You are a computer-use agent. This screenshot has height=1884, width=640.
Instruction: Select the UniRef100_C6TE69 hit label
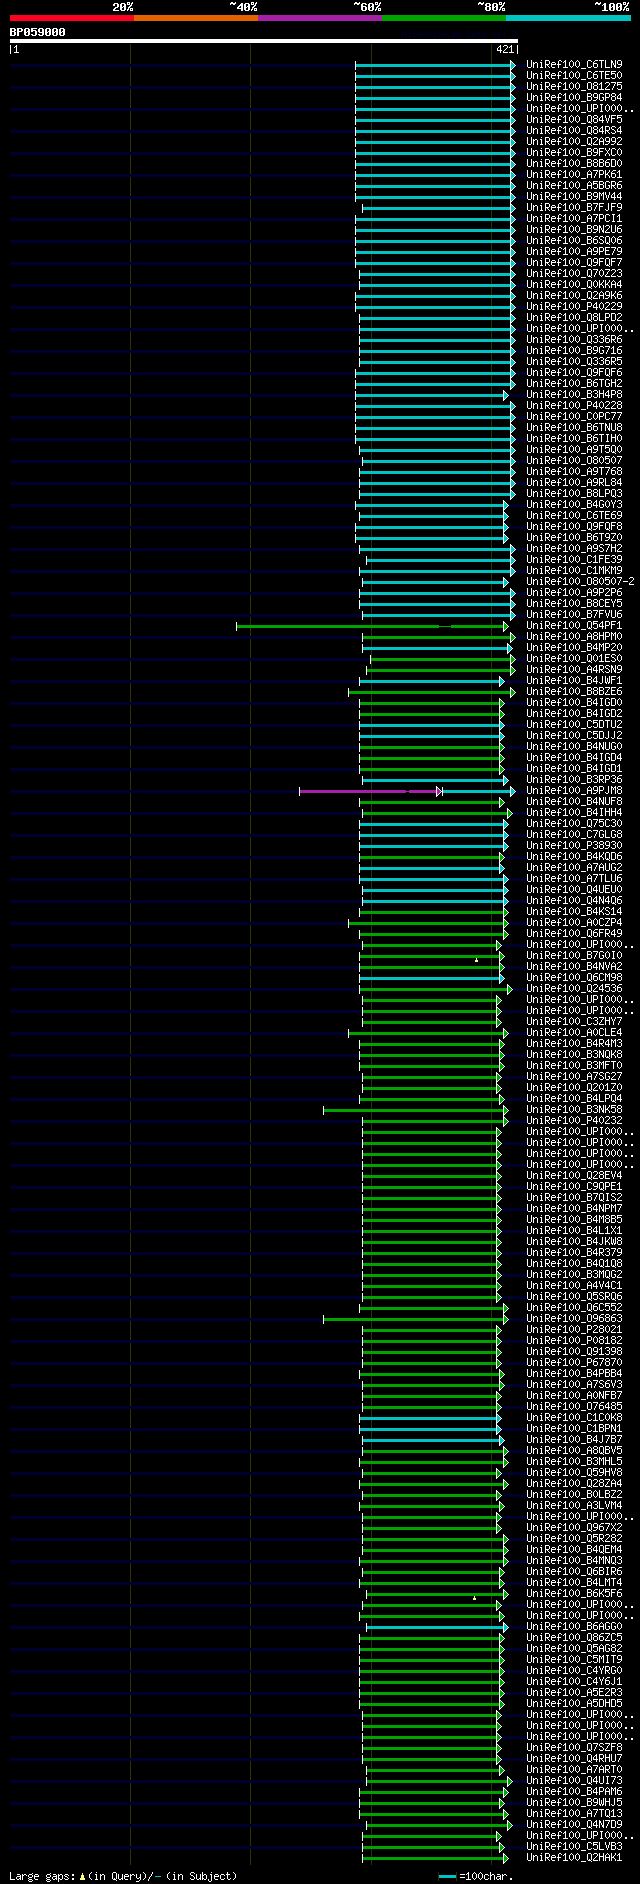tap(574, 515)
